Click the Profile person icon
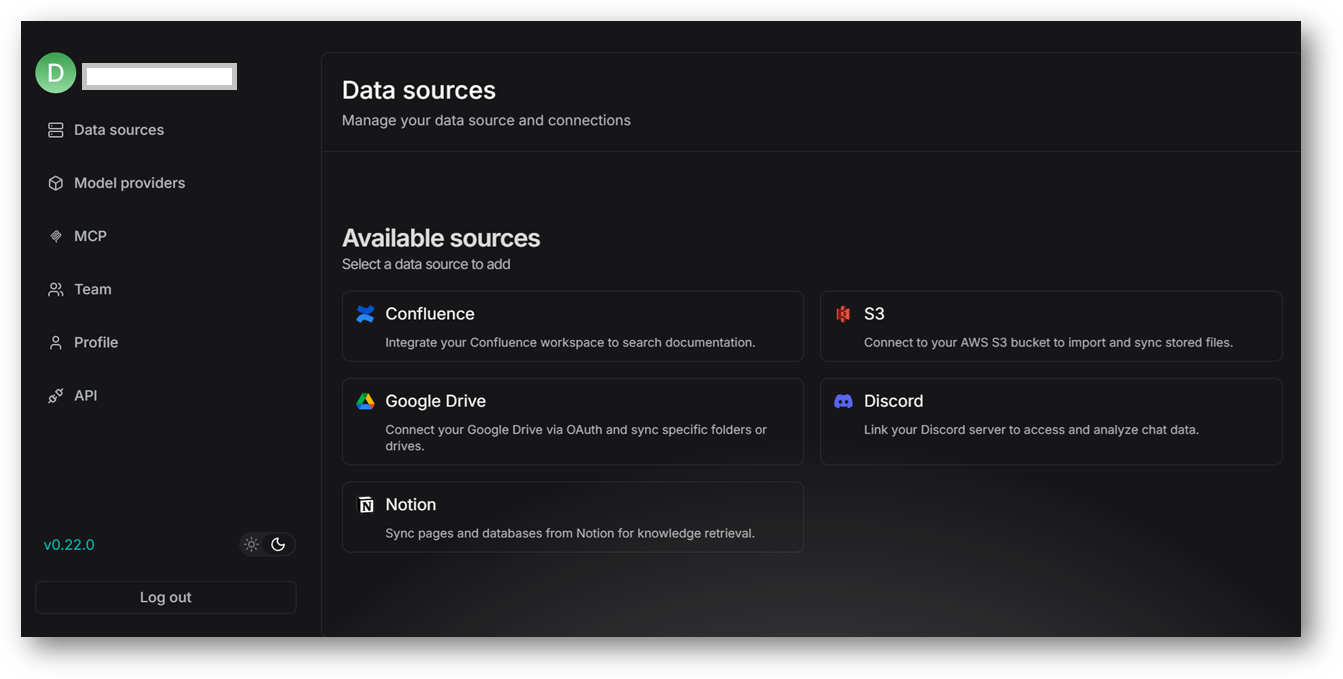 tap(55, 342)
